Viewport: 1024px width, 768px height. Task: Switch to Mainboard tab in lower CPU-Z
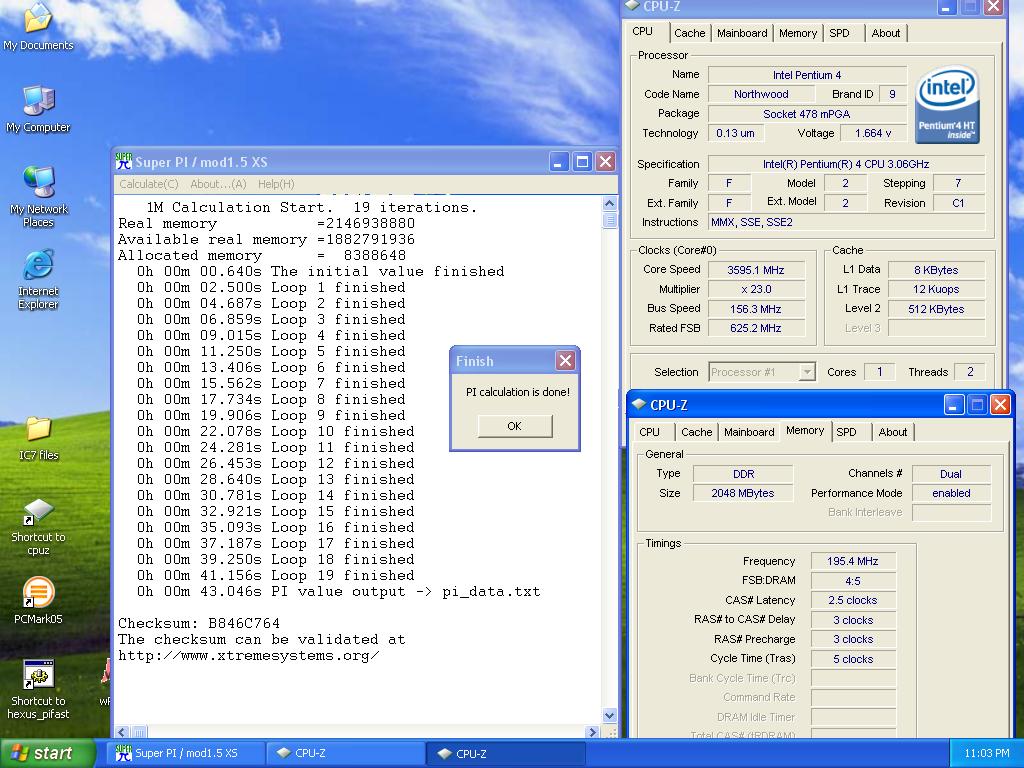tap(748, 432)
